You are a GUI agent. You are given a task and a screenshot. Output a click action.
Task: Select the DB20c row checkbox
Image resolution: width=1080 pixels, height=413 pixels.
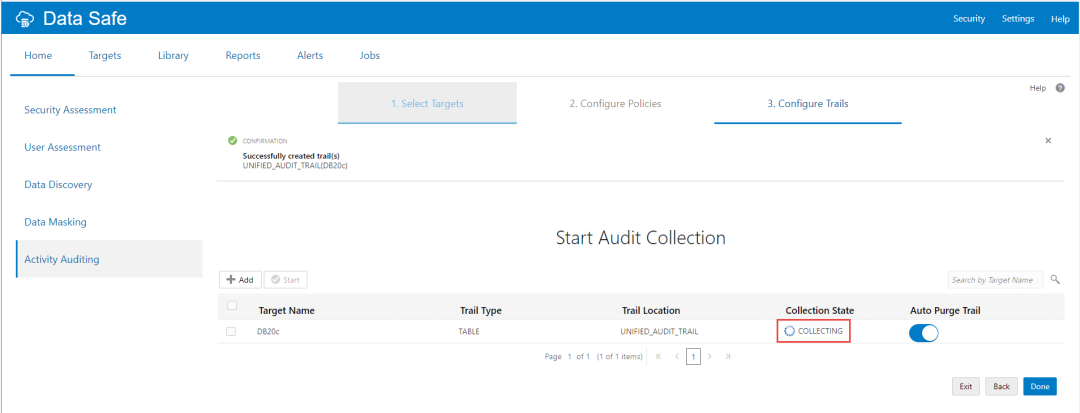pyautogui.click(x=231, y=331)
